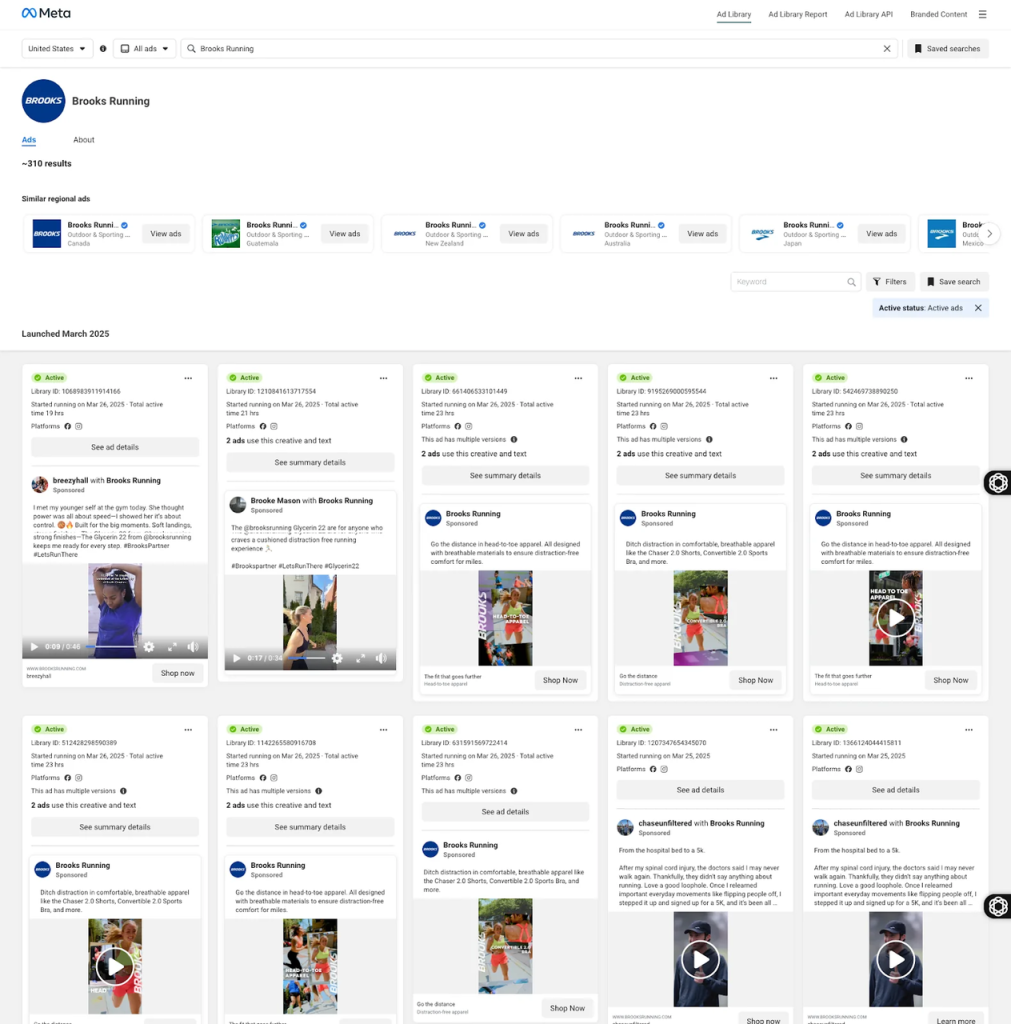Image resolution: width=1011 pixels, height=1024 pixels.
Task: Toggle volume on Brooke Mason video
Action: coord(381,658)
